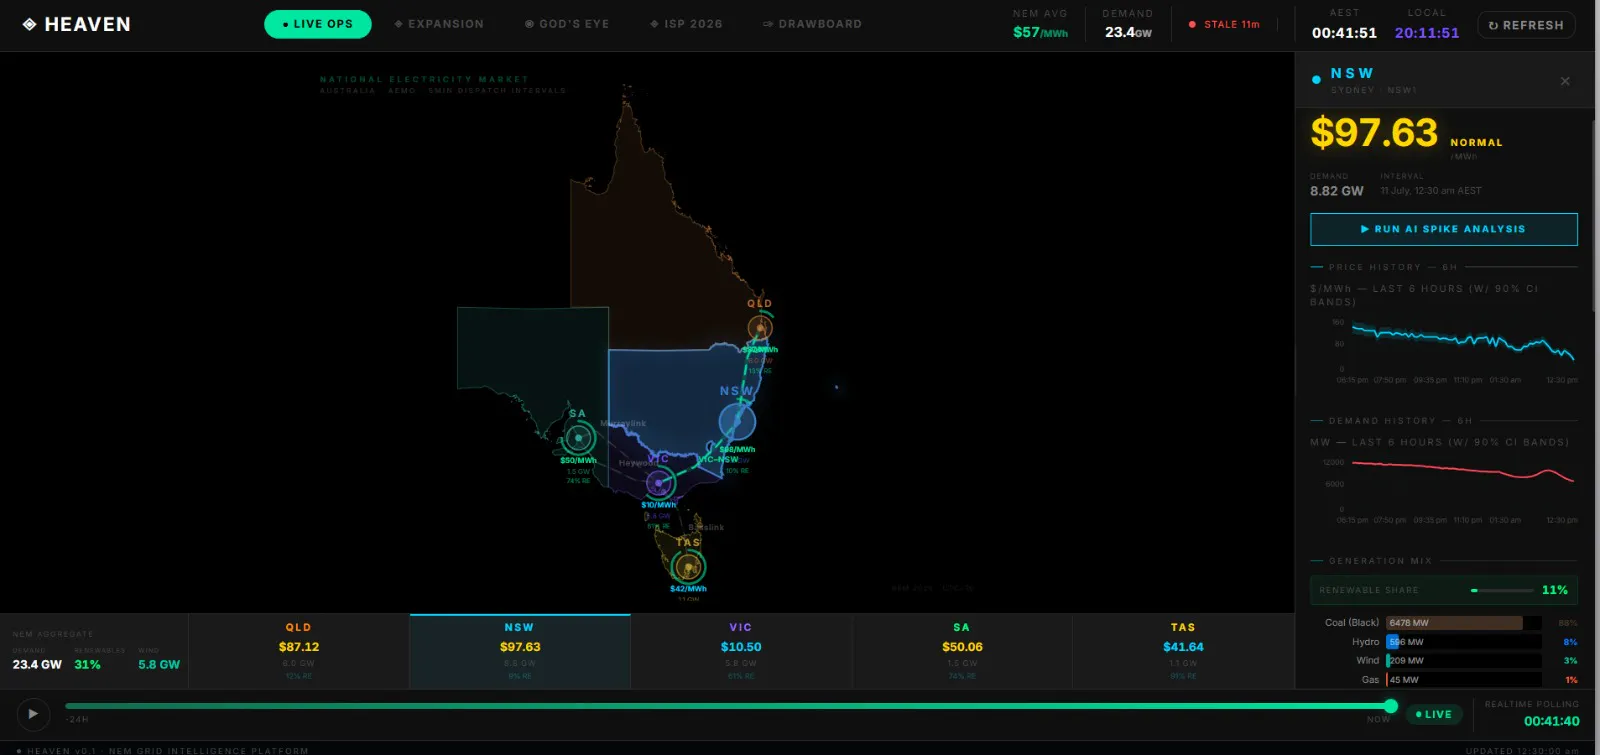This screenshot has height=755, width=1600.
Task: Switch to the EXPANSION tab
Action: tap(439, 24)
